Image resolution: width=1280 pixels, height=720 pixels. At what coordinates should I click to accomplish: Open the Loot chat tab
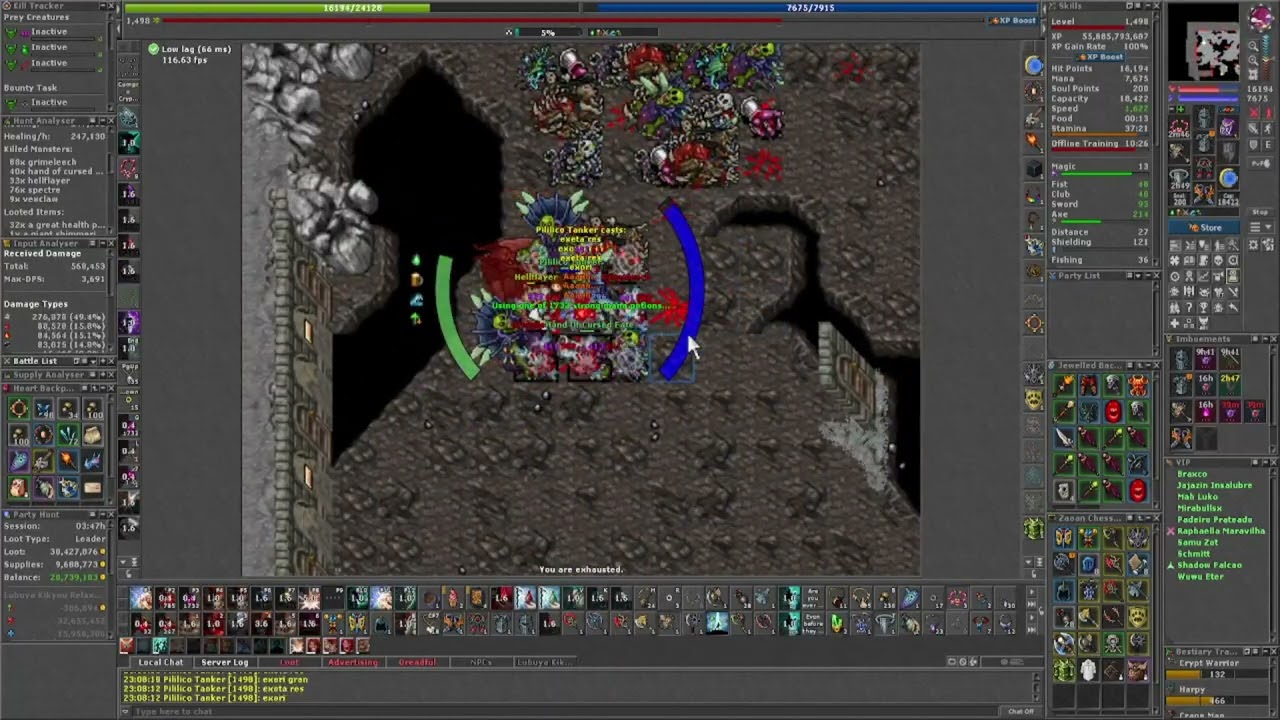tap(289, 662)
